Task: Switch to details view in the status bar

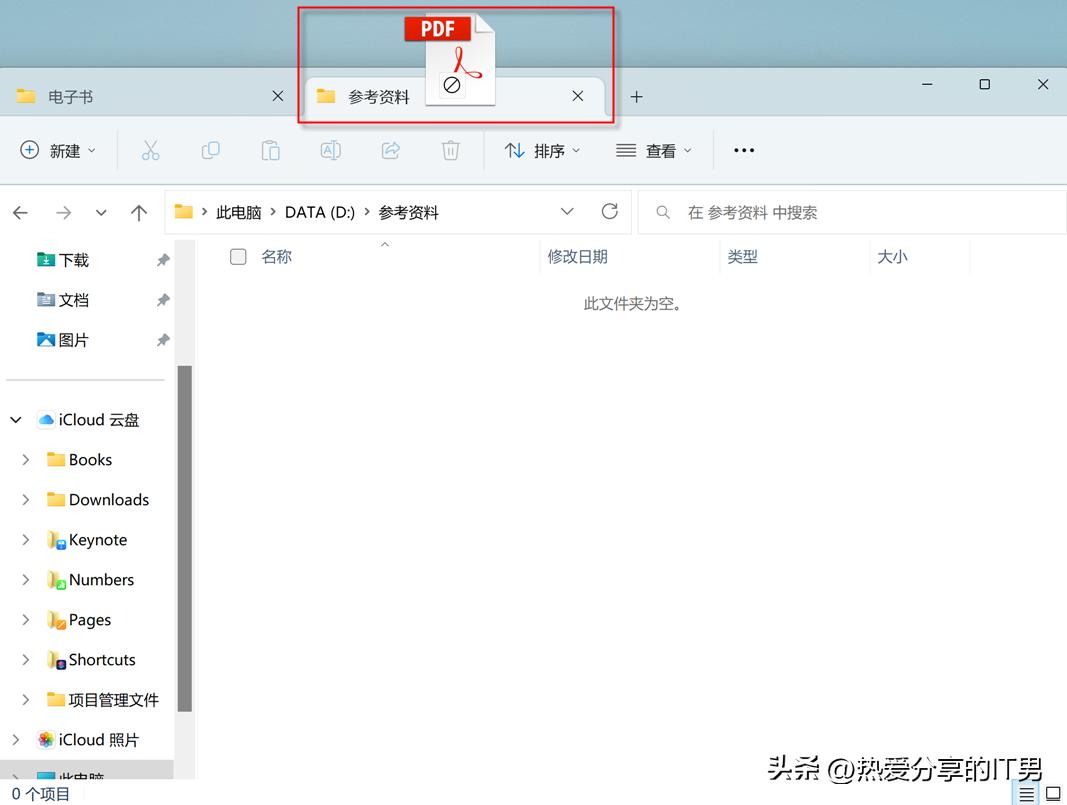Action: (1026, 793)
